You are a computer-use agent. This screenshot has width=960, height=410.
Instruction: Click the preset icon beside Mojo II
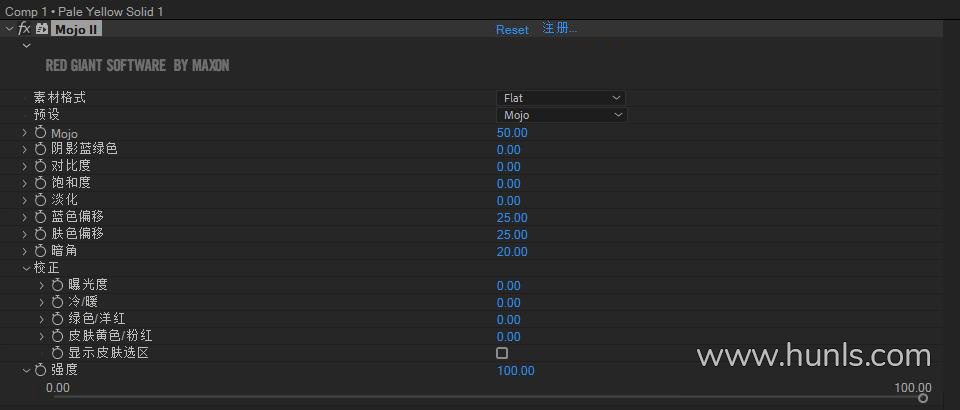[42, 29]
